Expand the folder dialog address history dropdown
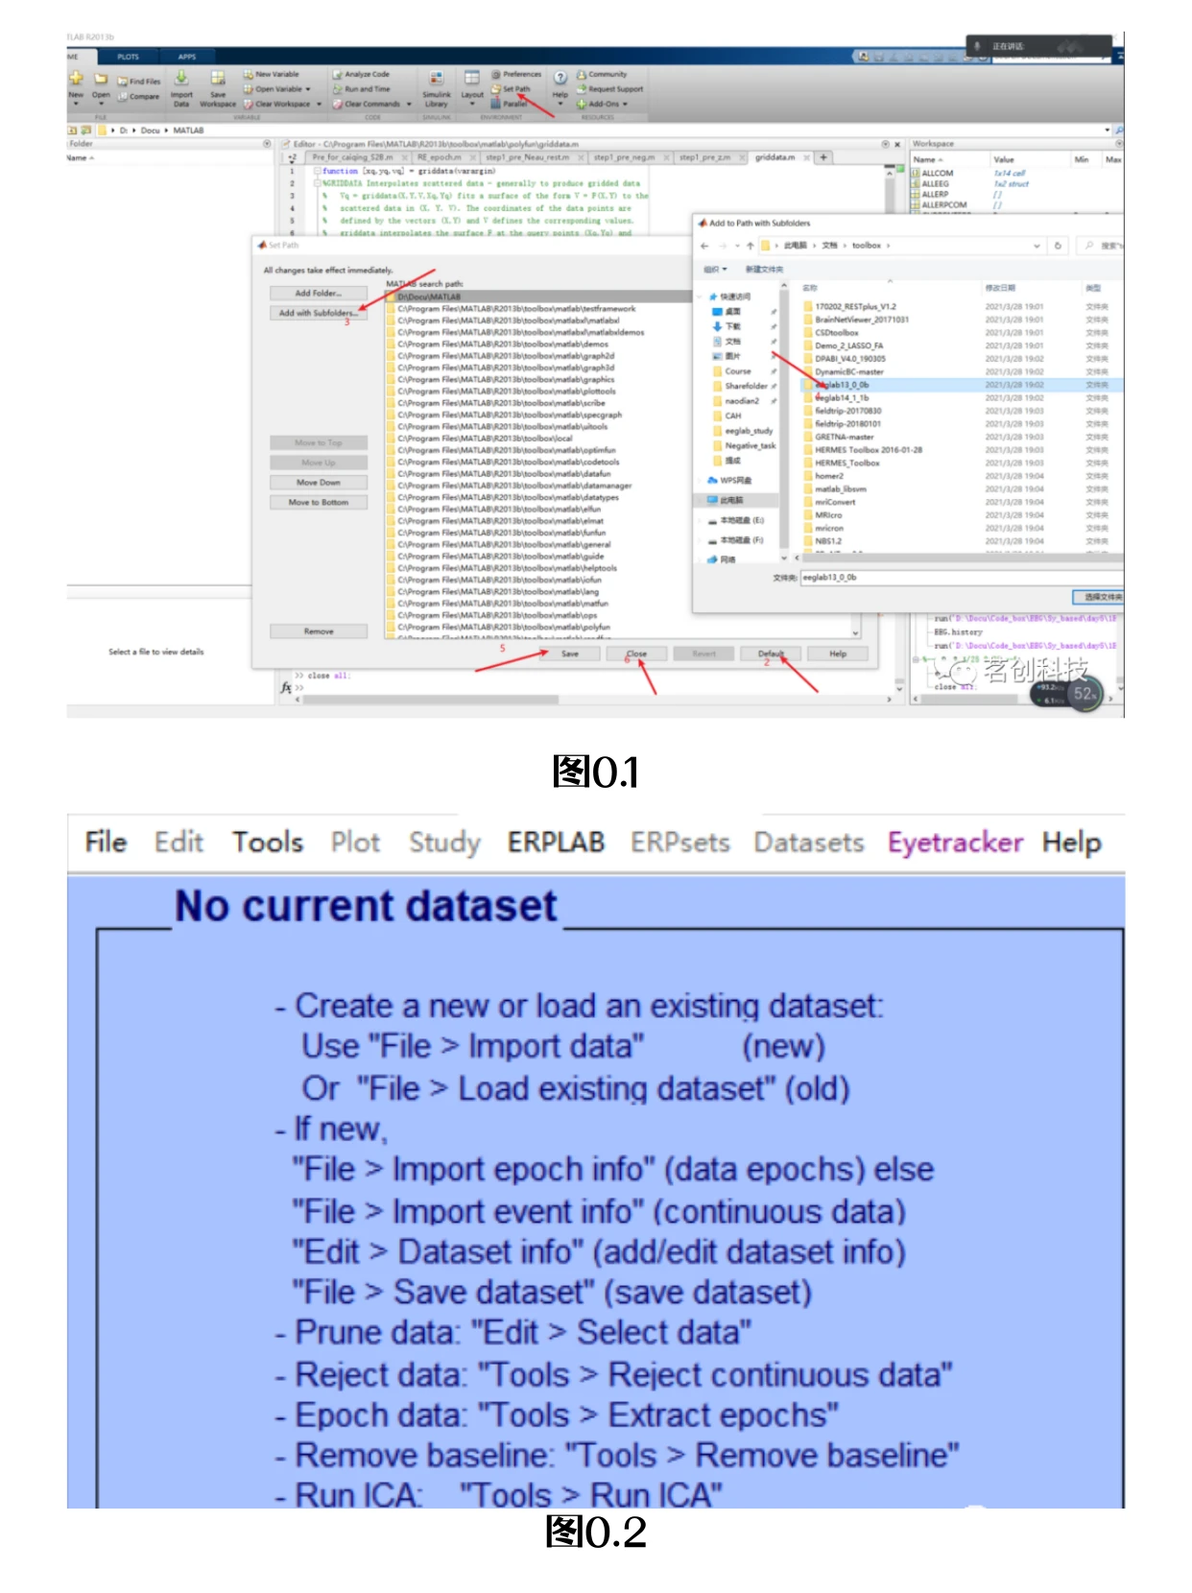 point(1036,245)
